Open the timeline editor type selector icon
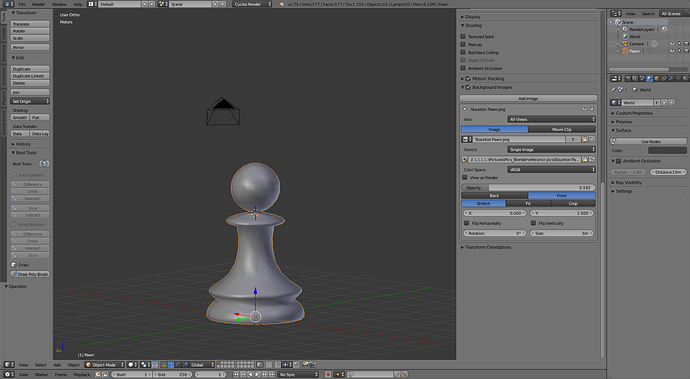Viewport: 690px width, 379px height. click(x=8, y=374)
